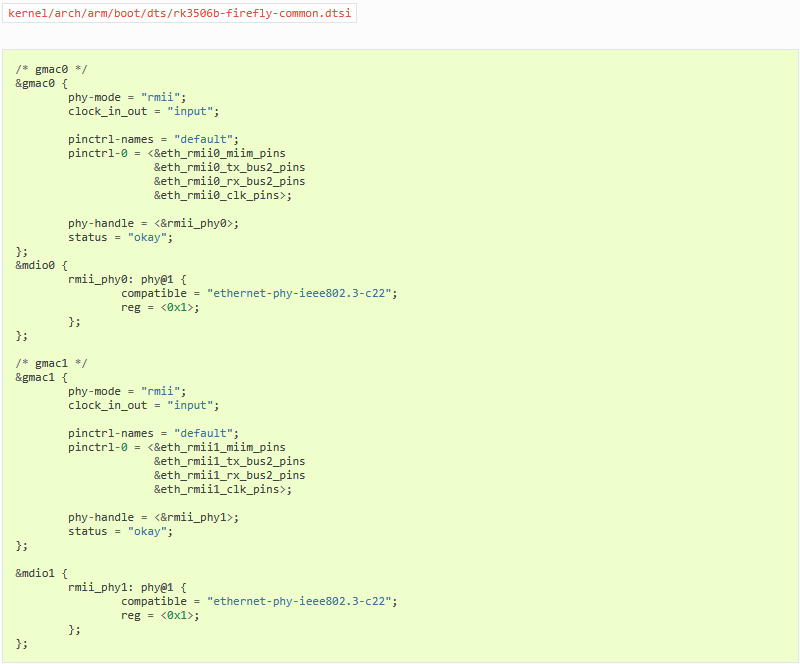Click the gmac0 clock_in_out = "input" line
The height and width of the screenshot is (664, 800).
[x=143, y=111]
